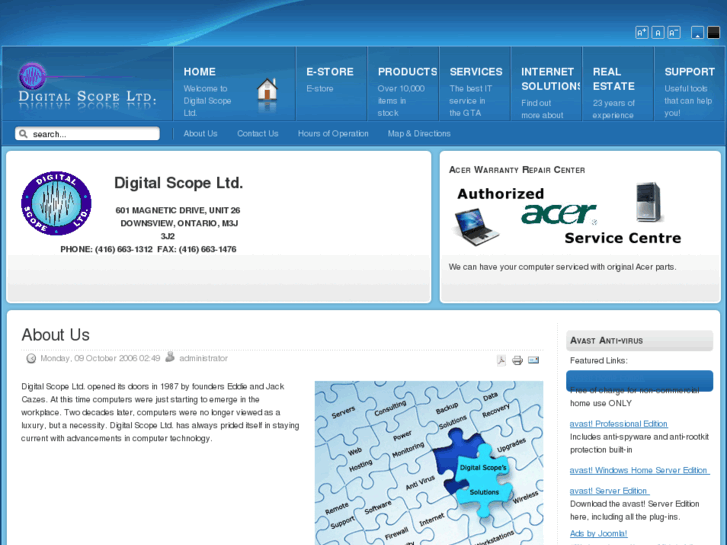Open the INTERNET SOLUTIONS menu item
The height and width of the screenshot is (545, 727).
pyautogui.click(x=550, y=79)
